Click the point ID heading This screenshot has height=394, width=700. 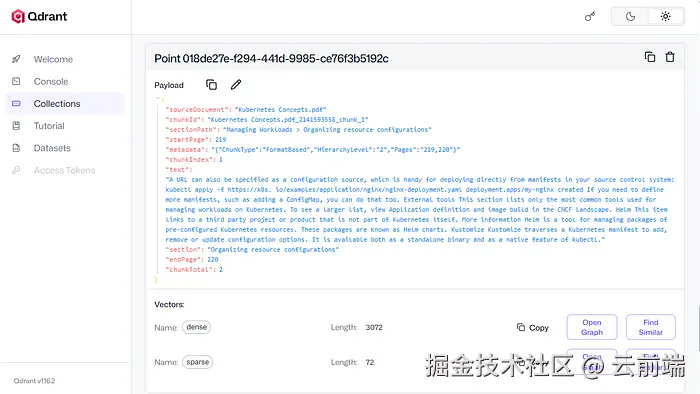[271, 58]
